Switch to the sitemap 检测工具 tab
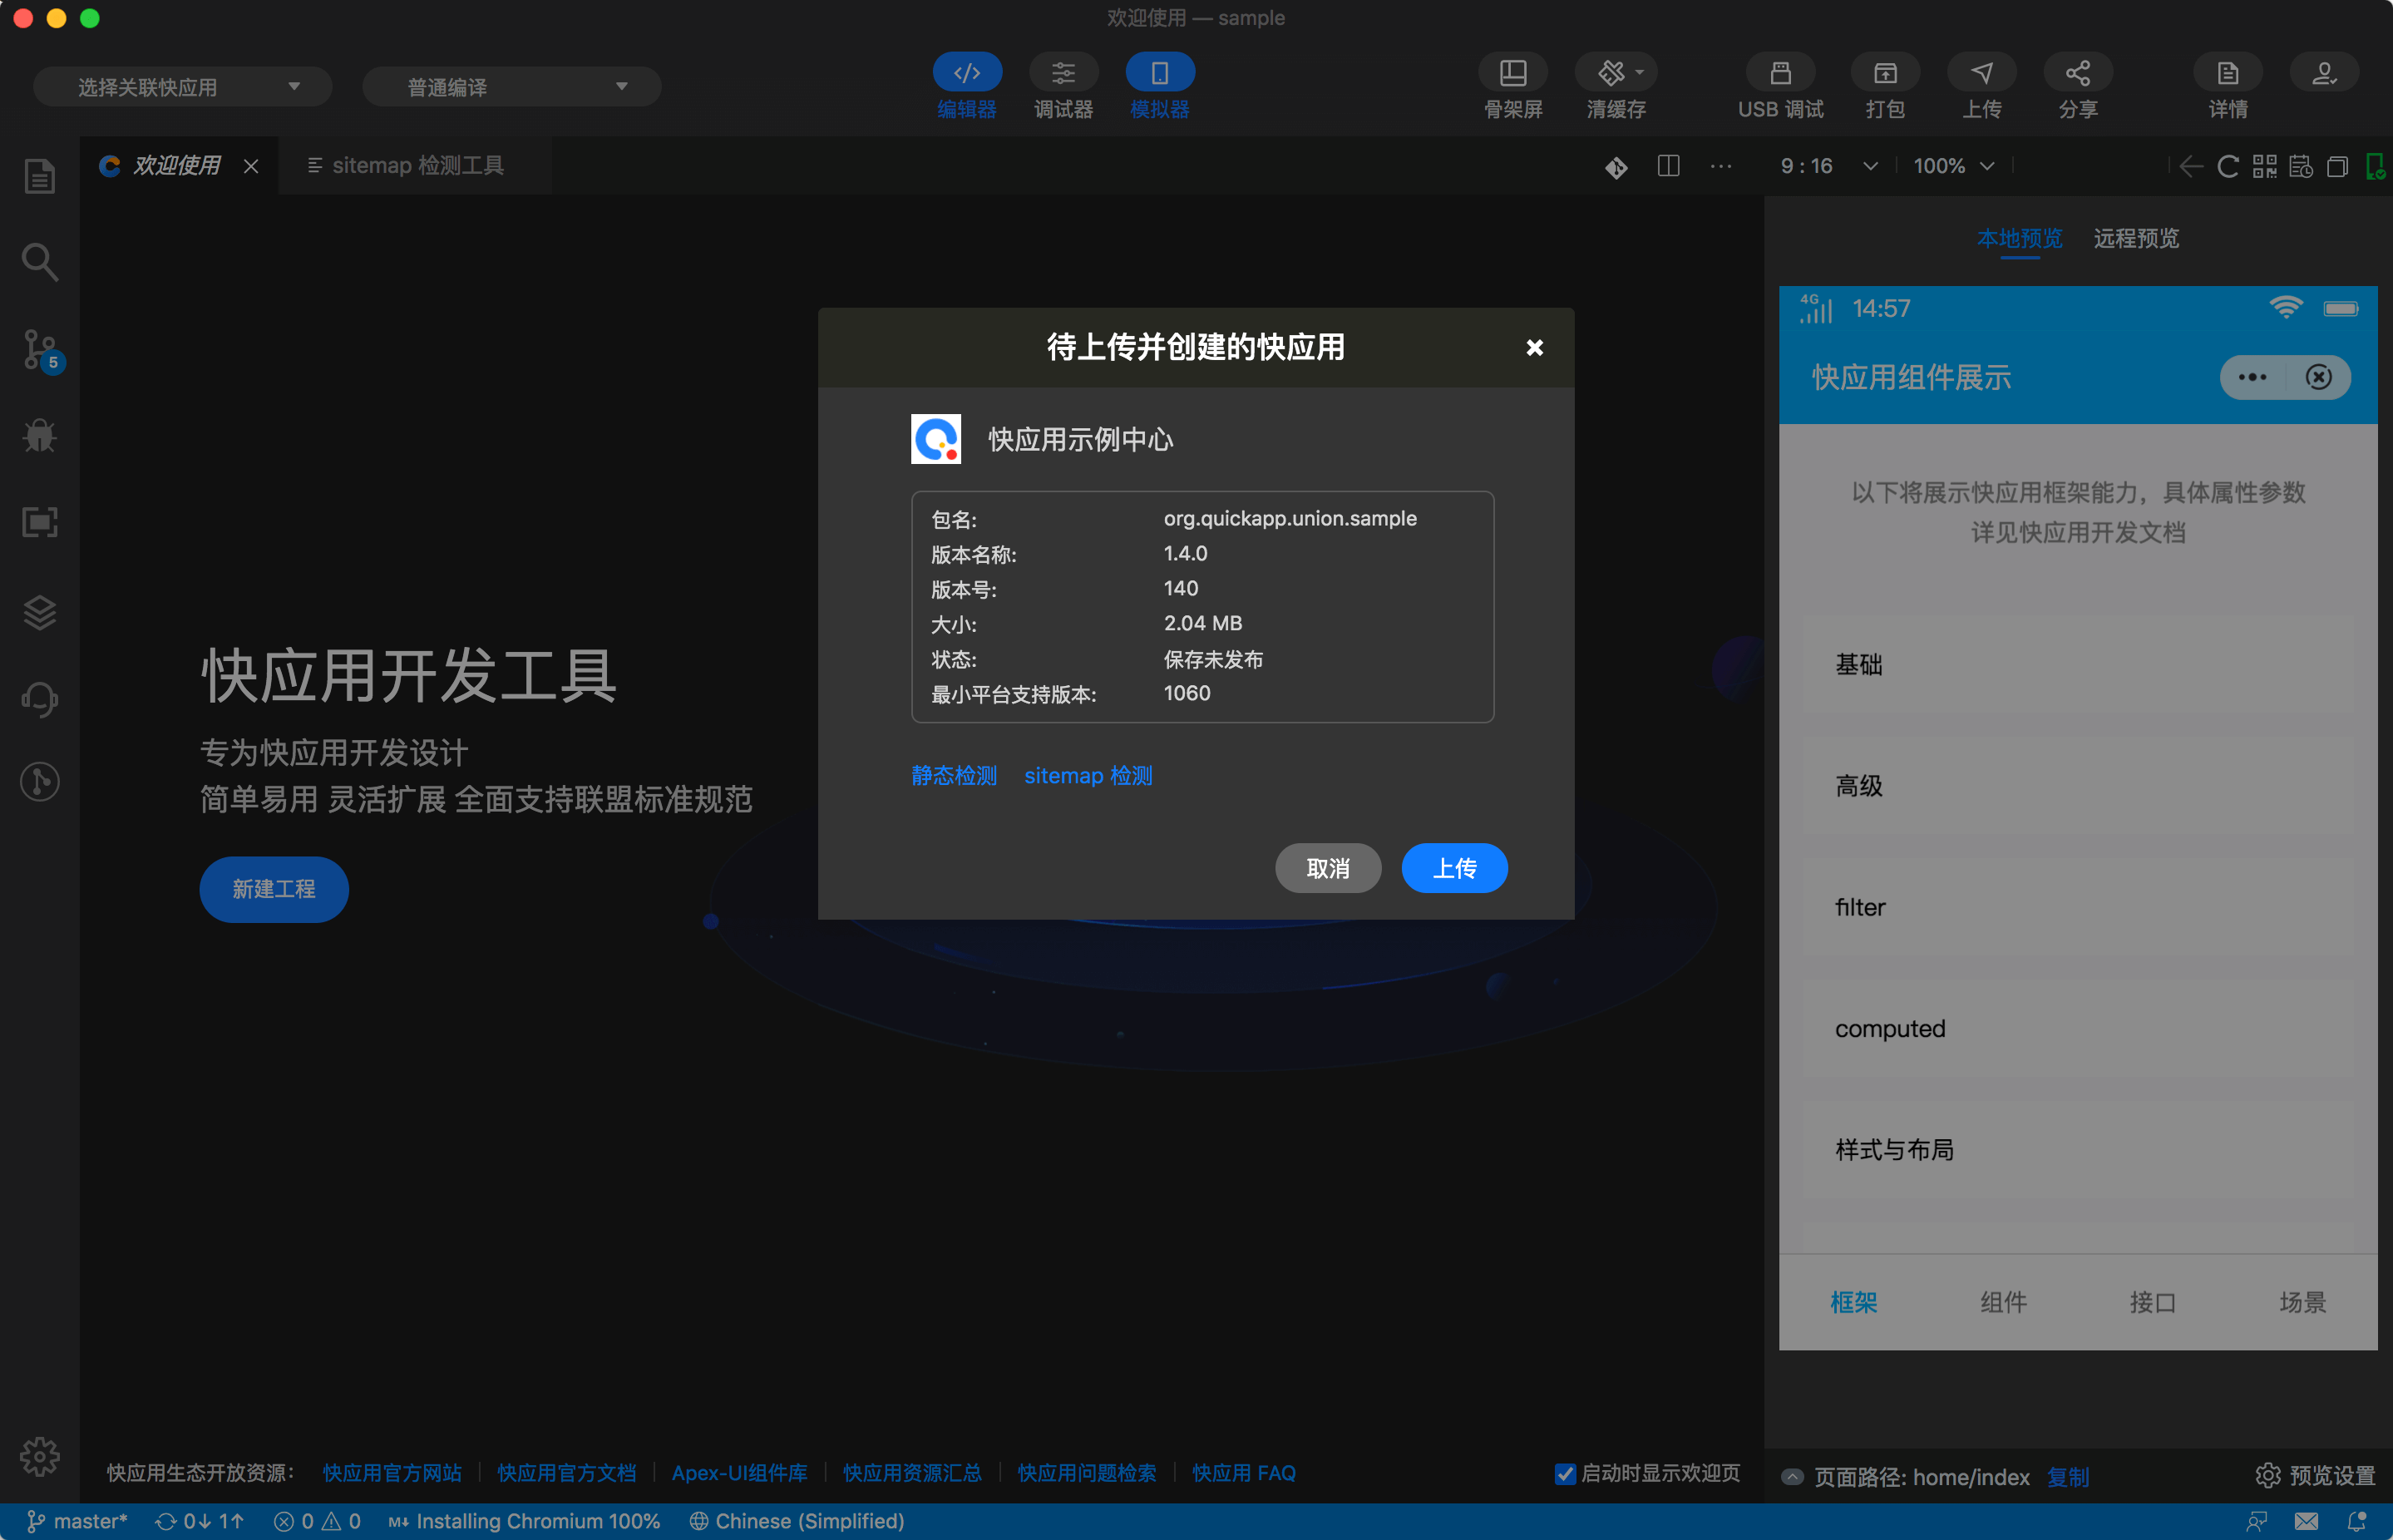Viewport: 2393px width, 1540px height. click(417, 165)
